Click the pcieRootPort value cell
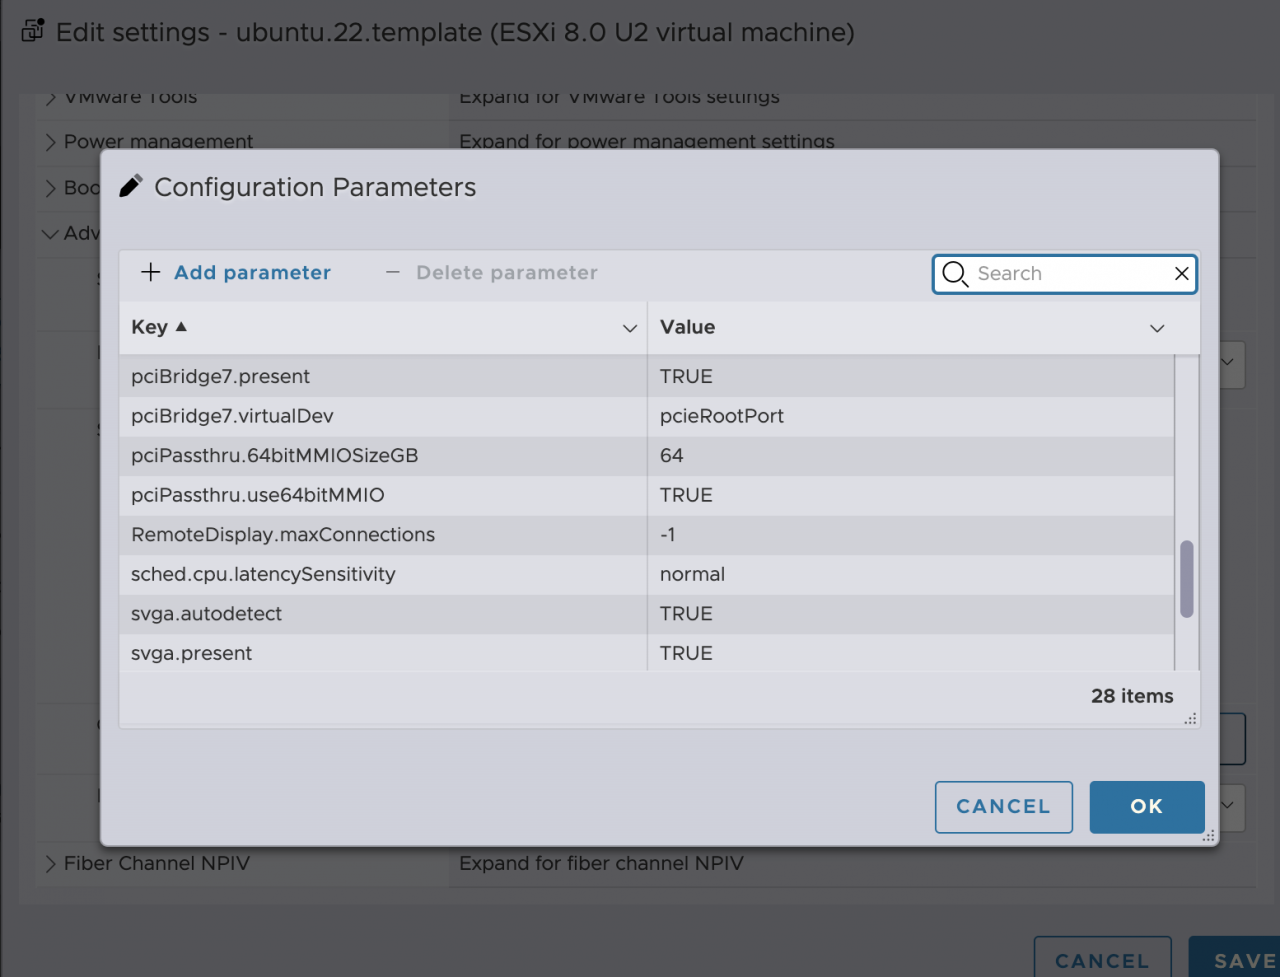Screen dimensions: 1280x977 722,415
